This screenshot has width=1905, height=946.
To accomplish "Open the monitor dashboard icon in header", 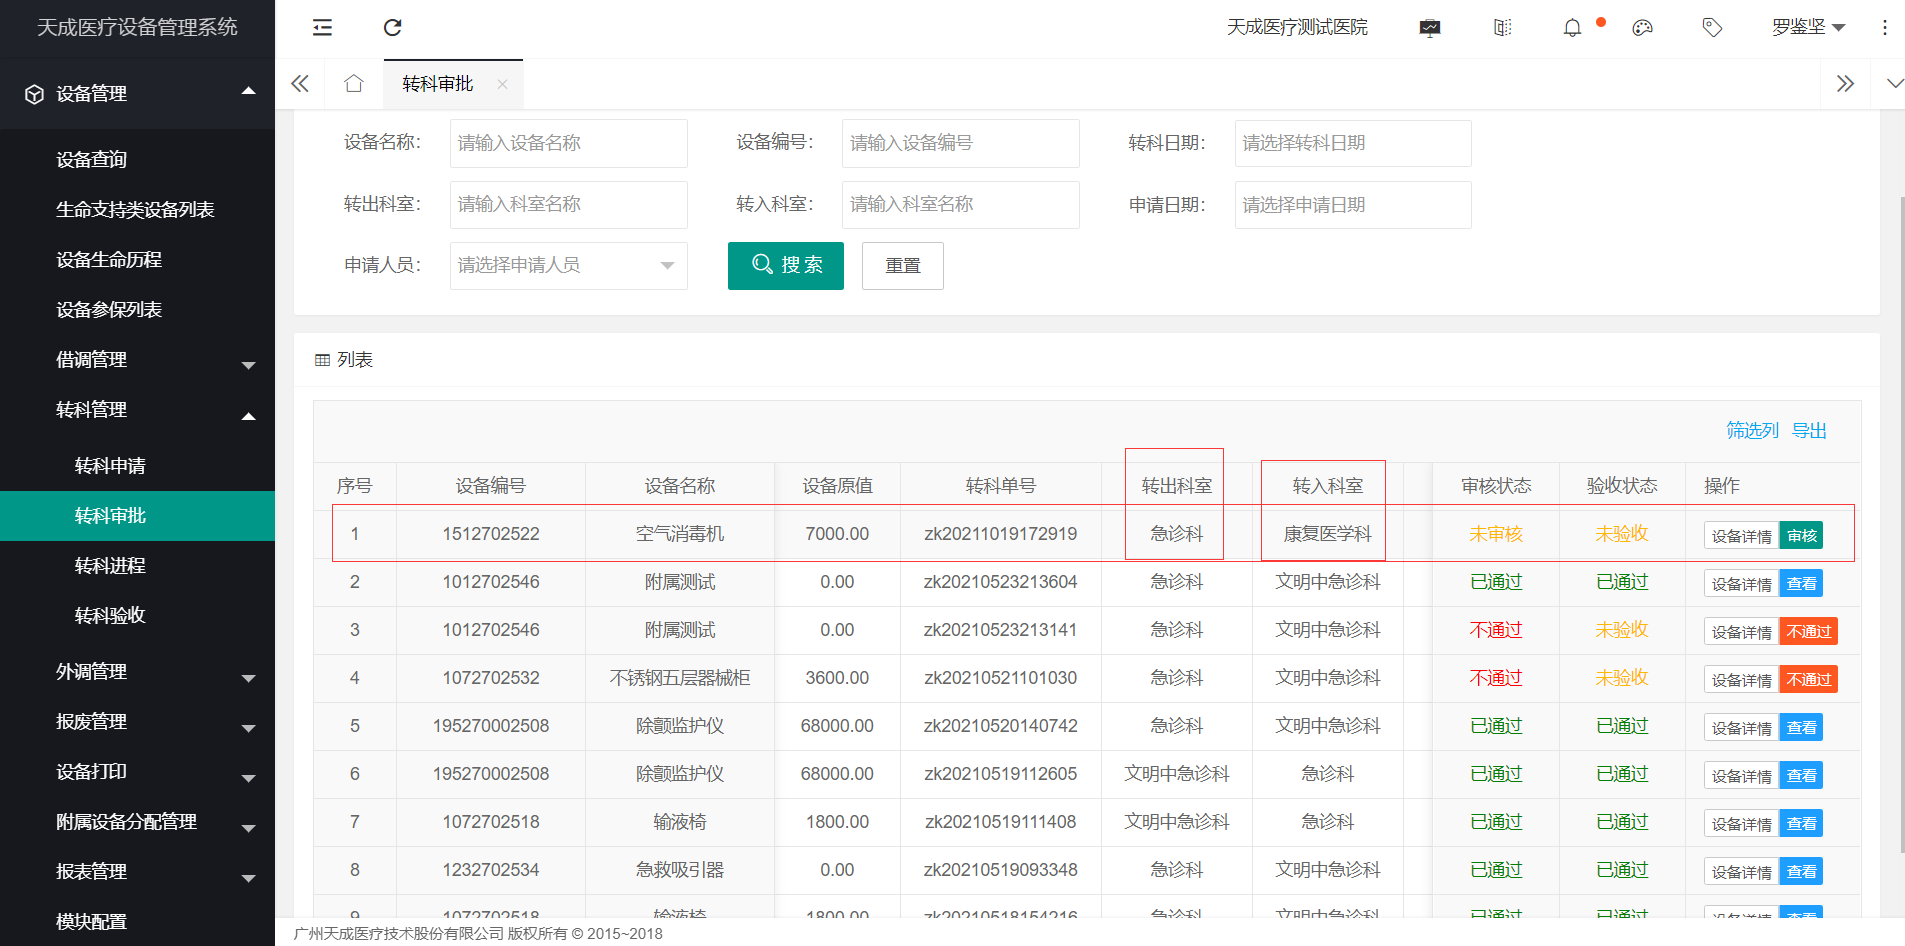I will pos(1430,28).
